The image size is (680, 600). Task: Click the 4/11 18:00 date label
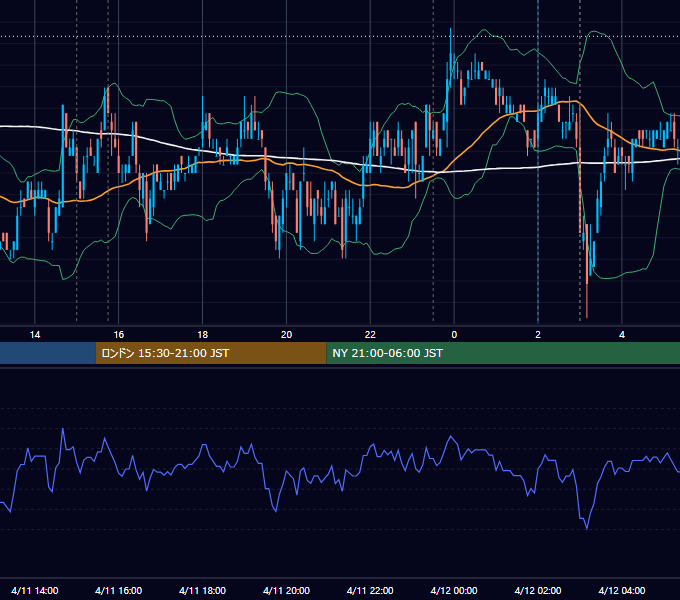pos(203,590)
